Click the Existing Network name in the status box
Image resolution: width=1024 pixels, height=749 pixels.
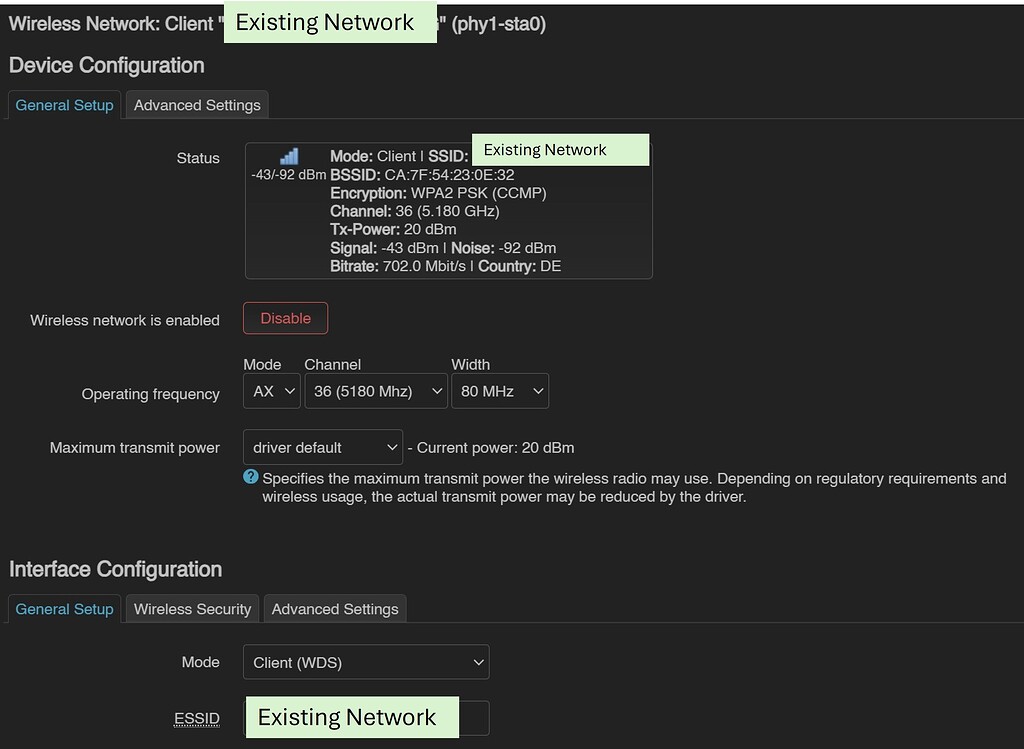(560, 150)
